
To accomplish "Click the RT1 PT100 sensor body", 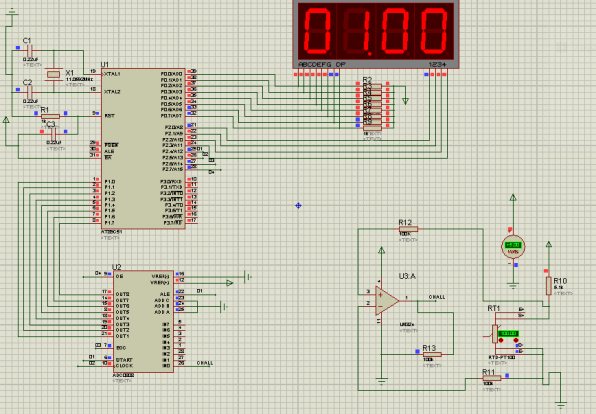I will click(x=495, y=334).
